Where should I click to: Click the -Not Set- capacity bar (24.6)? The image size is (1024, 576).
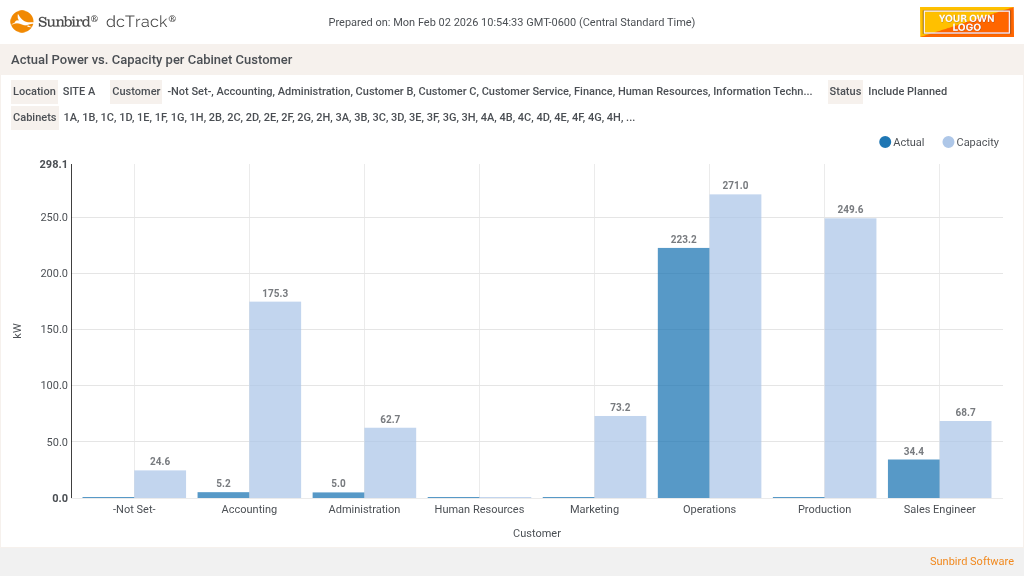160,484
